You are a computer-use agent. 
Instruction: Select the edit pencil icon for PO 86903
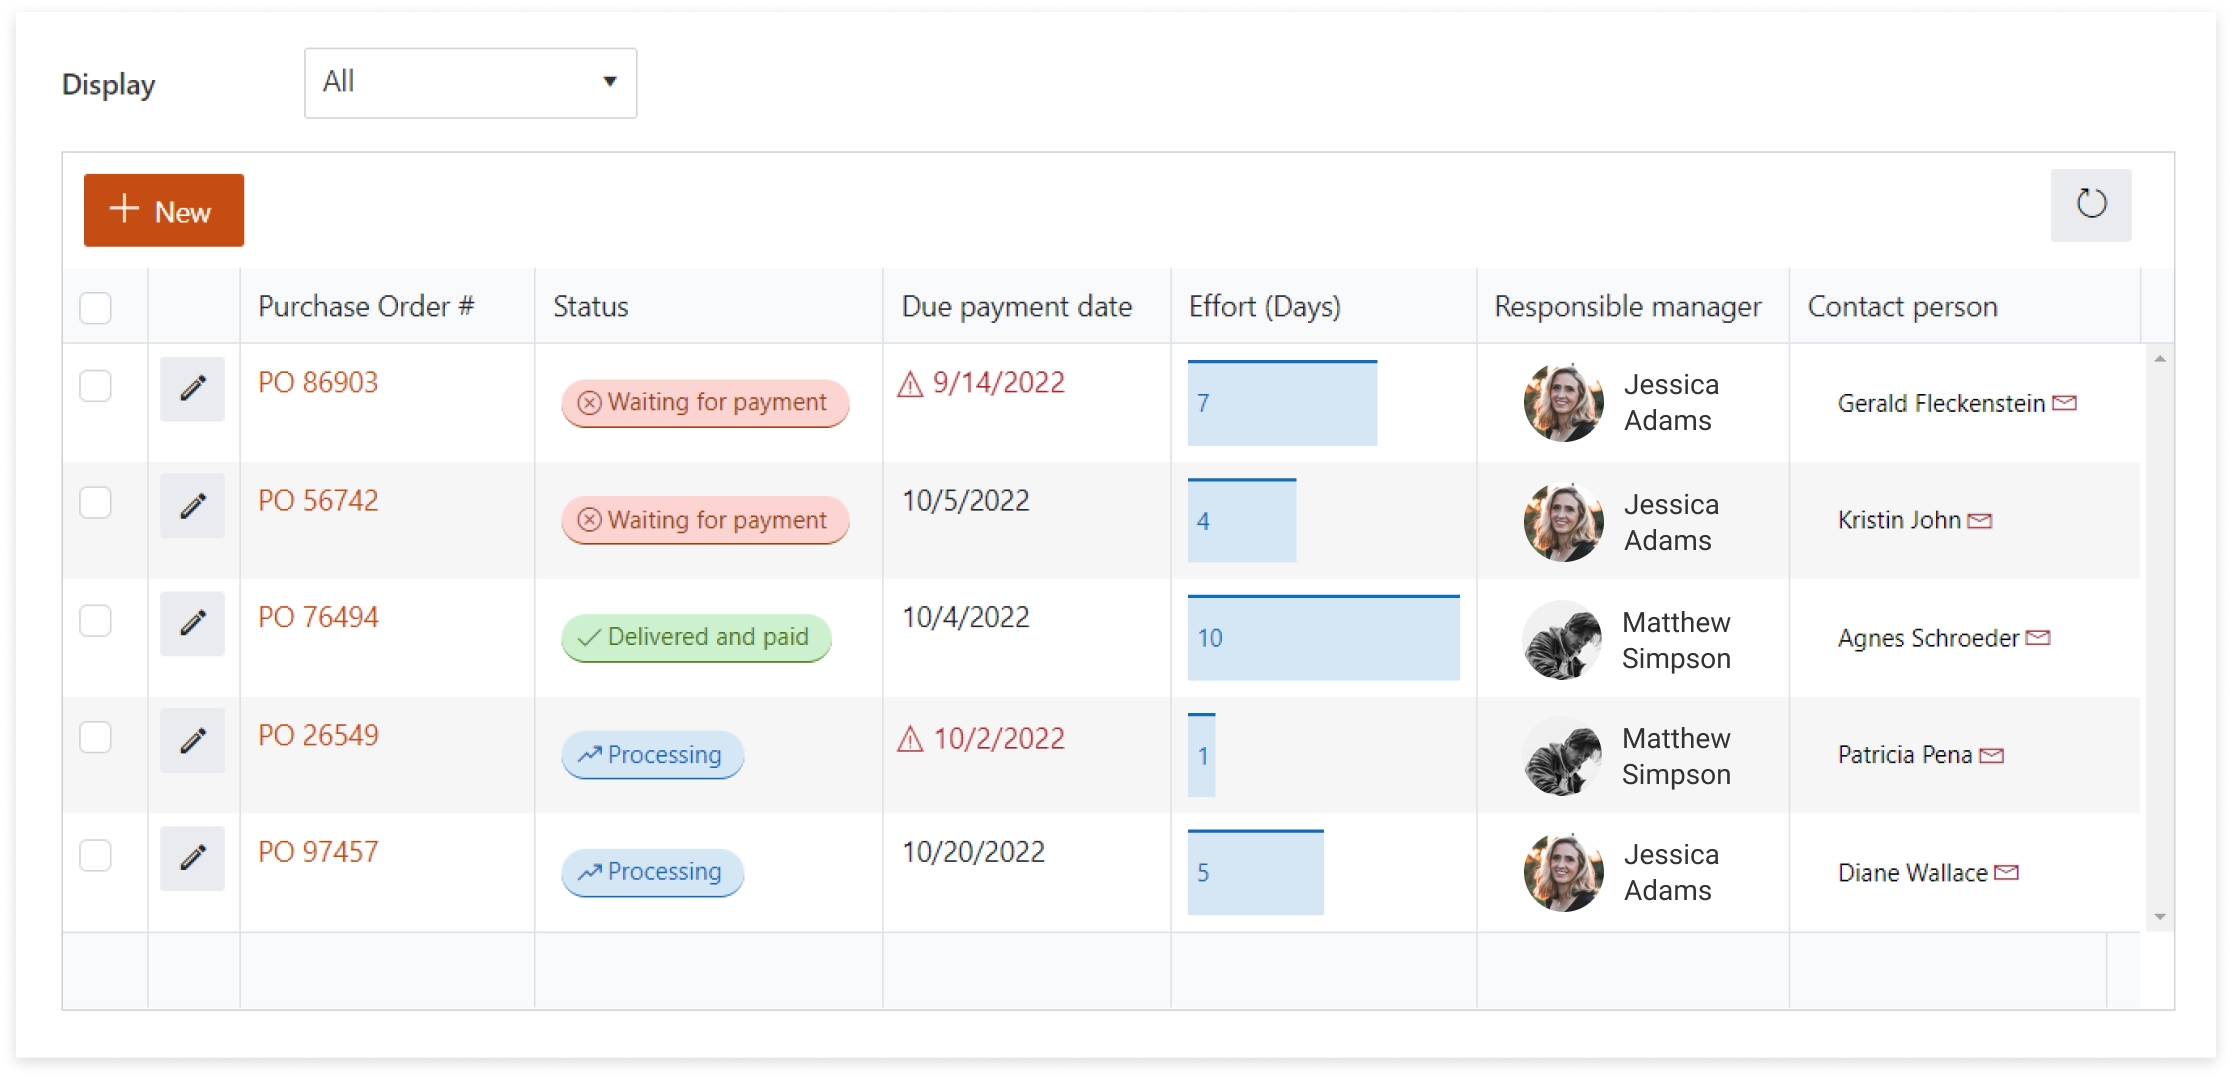[192, 388]
